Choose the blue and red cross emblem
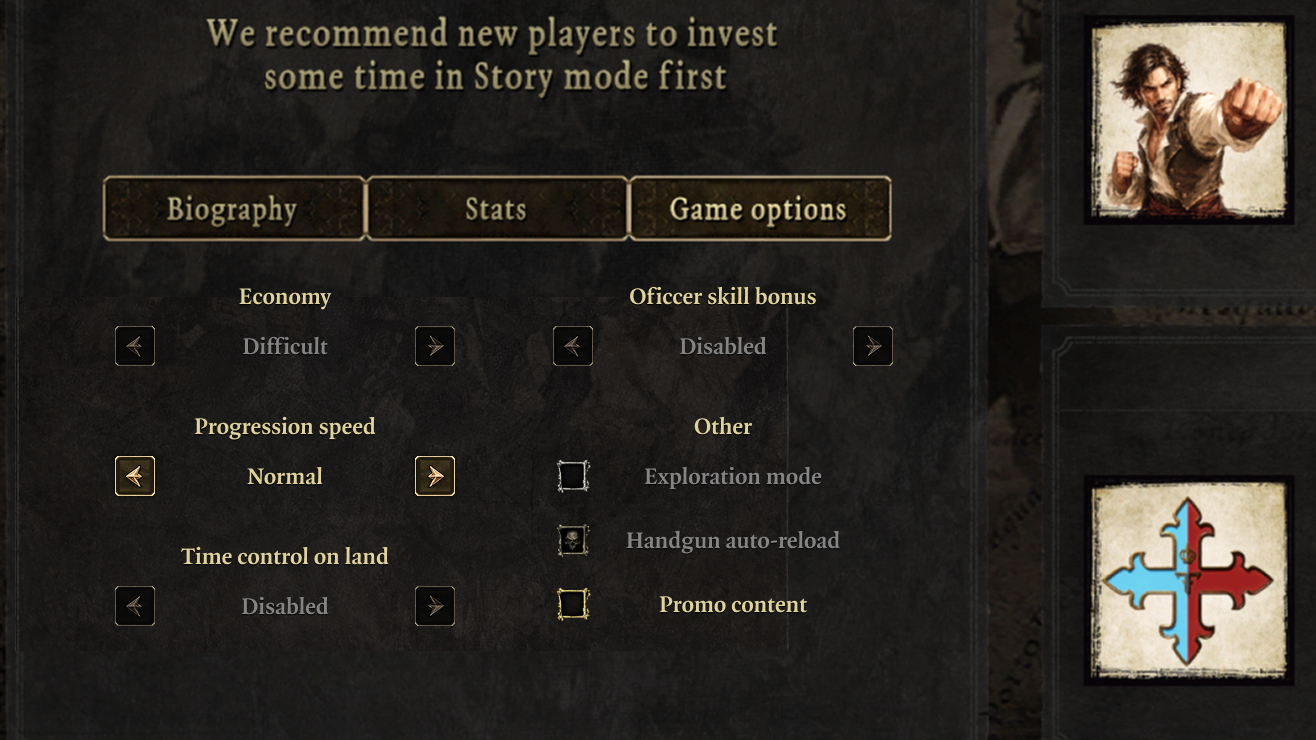This screenshot has width=1316, height=740. coord(1189,581)
